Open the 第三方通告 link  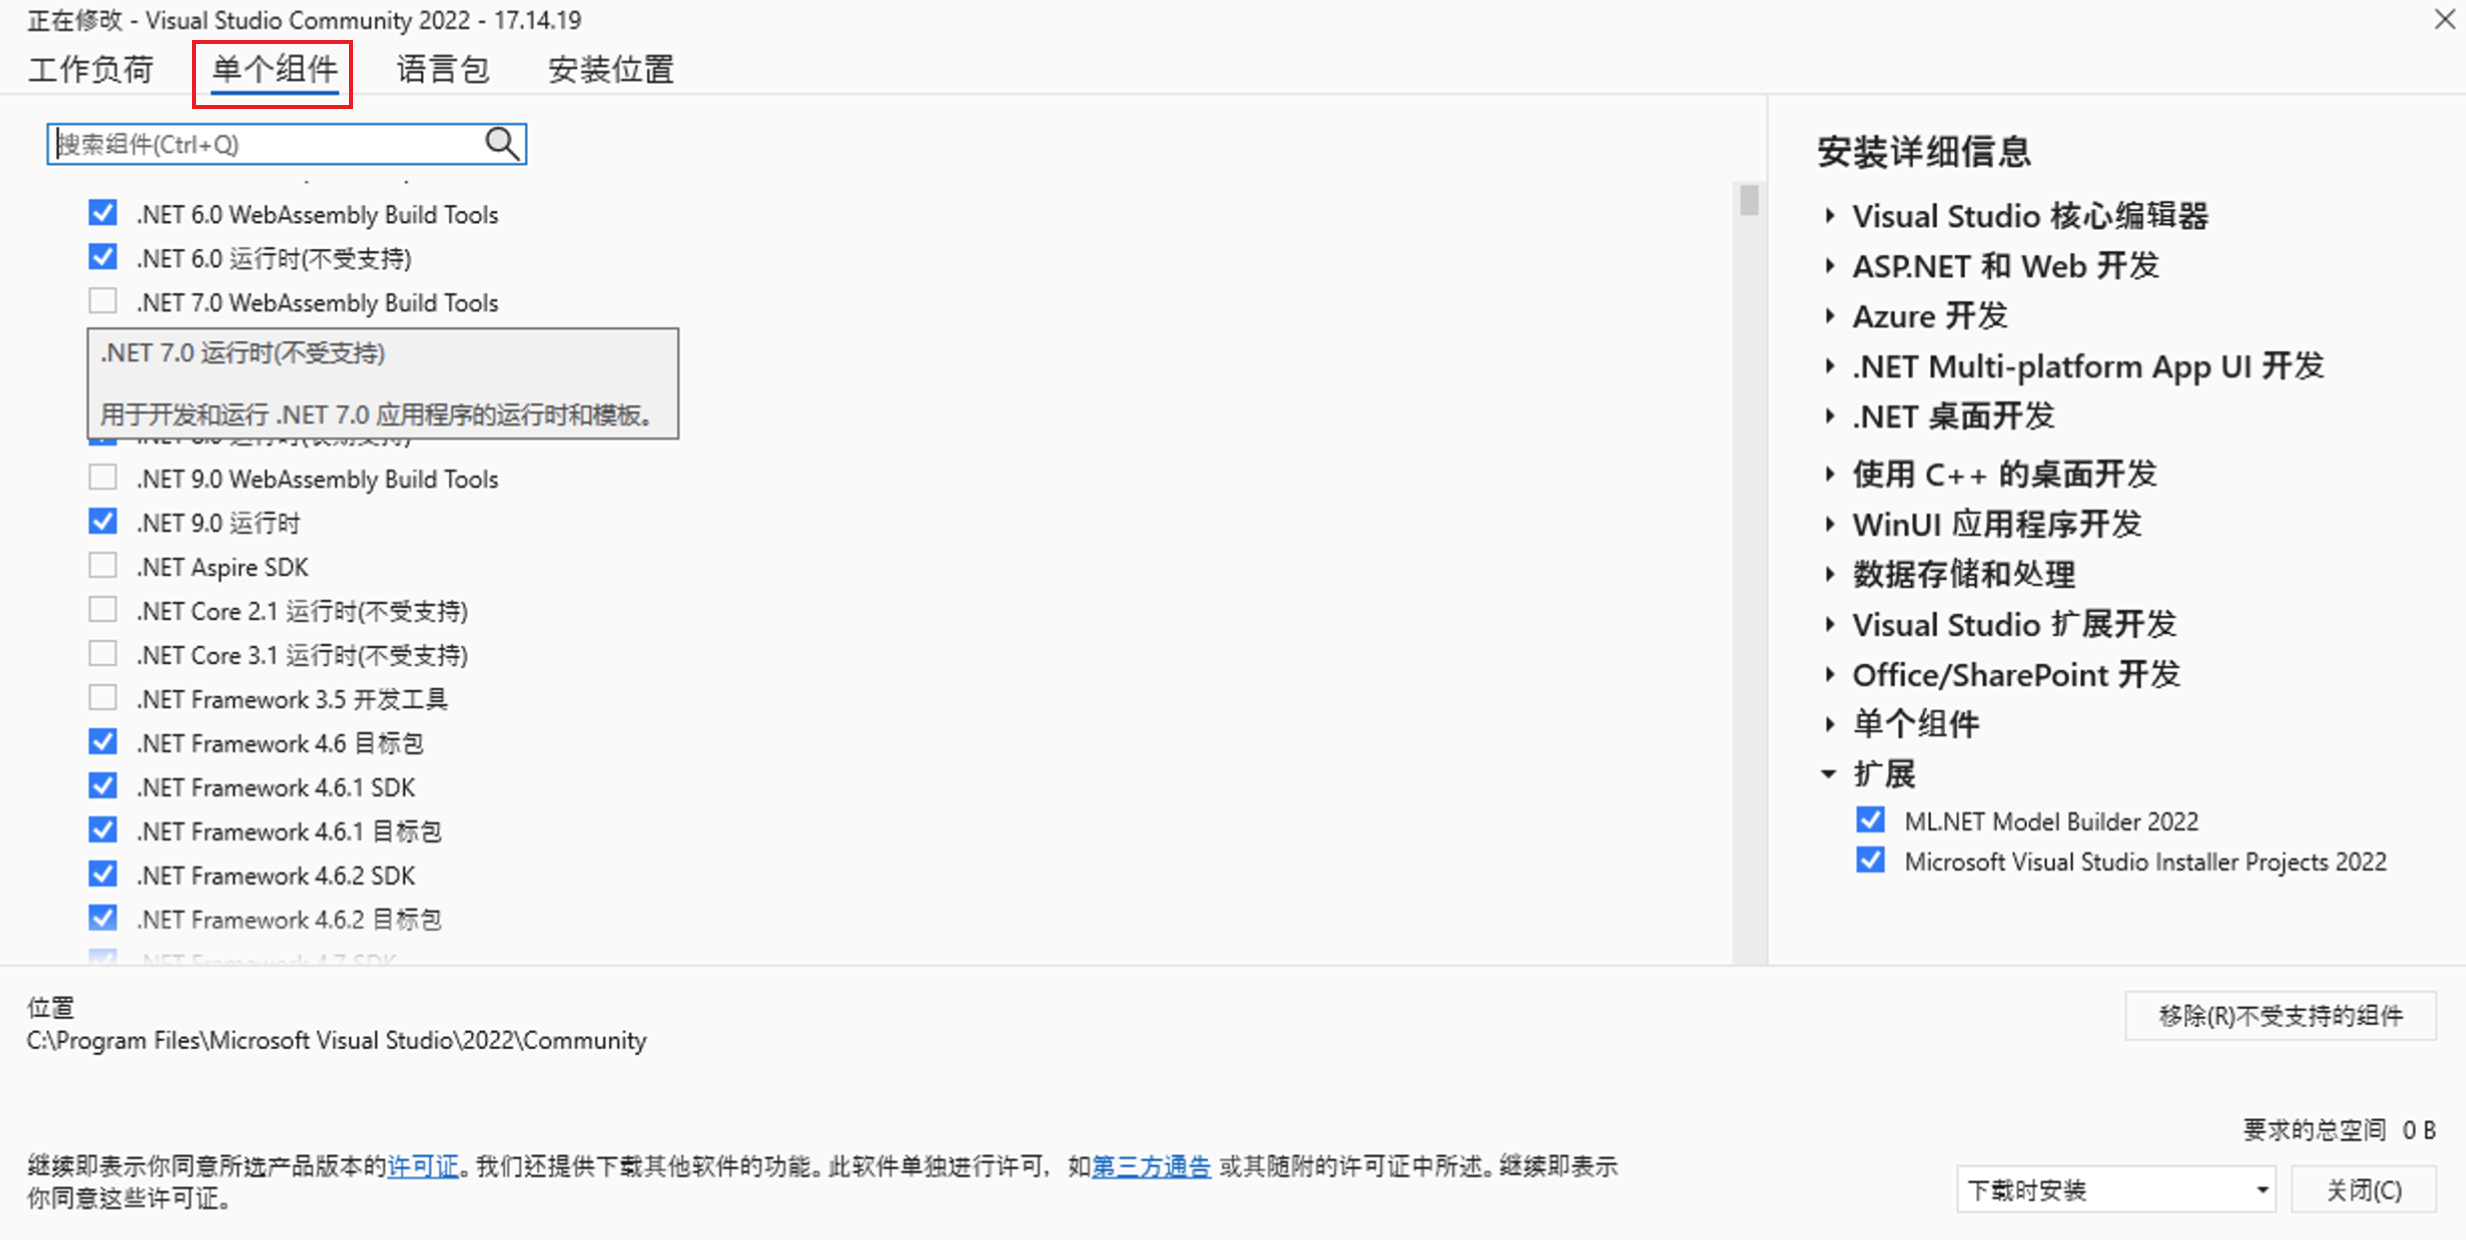coord(1150,1166)
